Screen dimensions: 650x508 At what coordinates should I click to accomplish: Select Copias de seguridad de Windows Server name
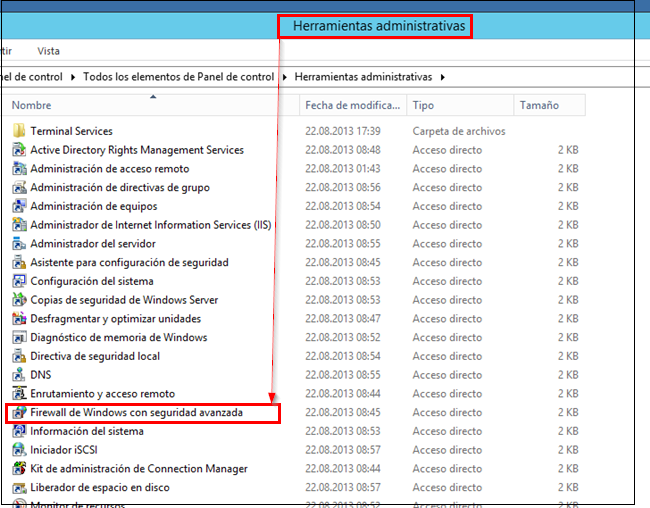[124, 300]
